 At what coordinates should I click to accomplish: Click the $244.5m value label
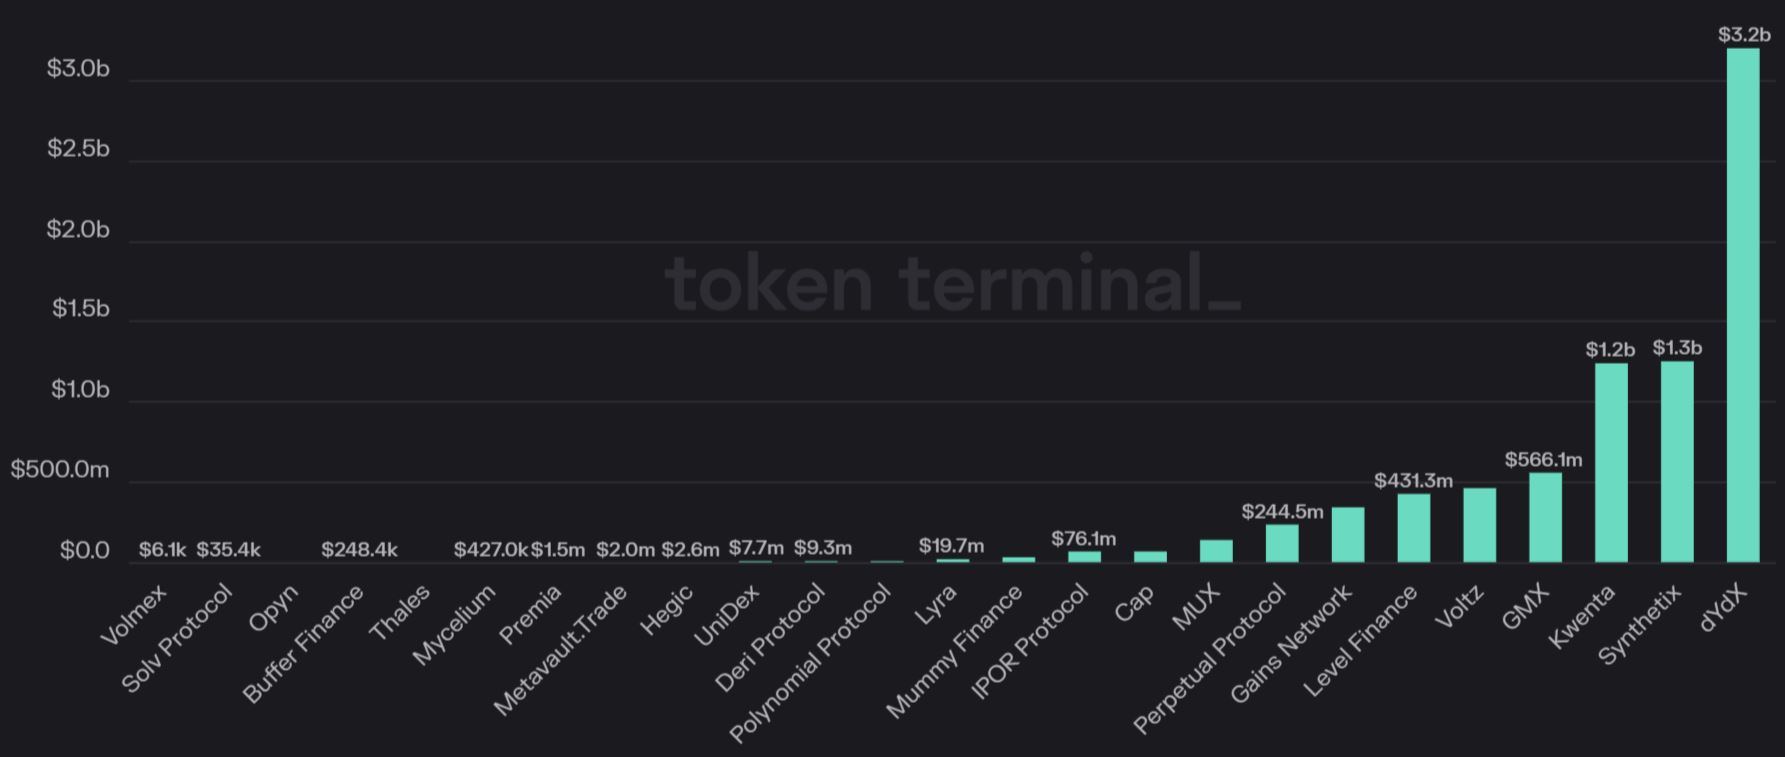point(1282,512)
